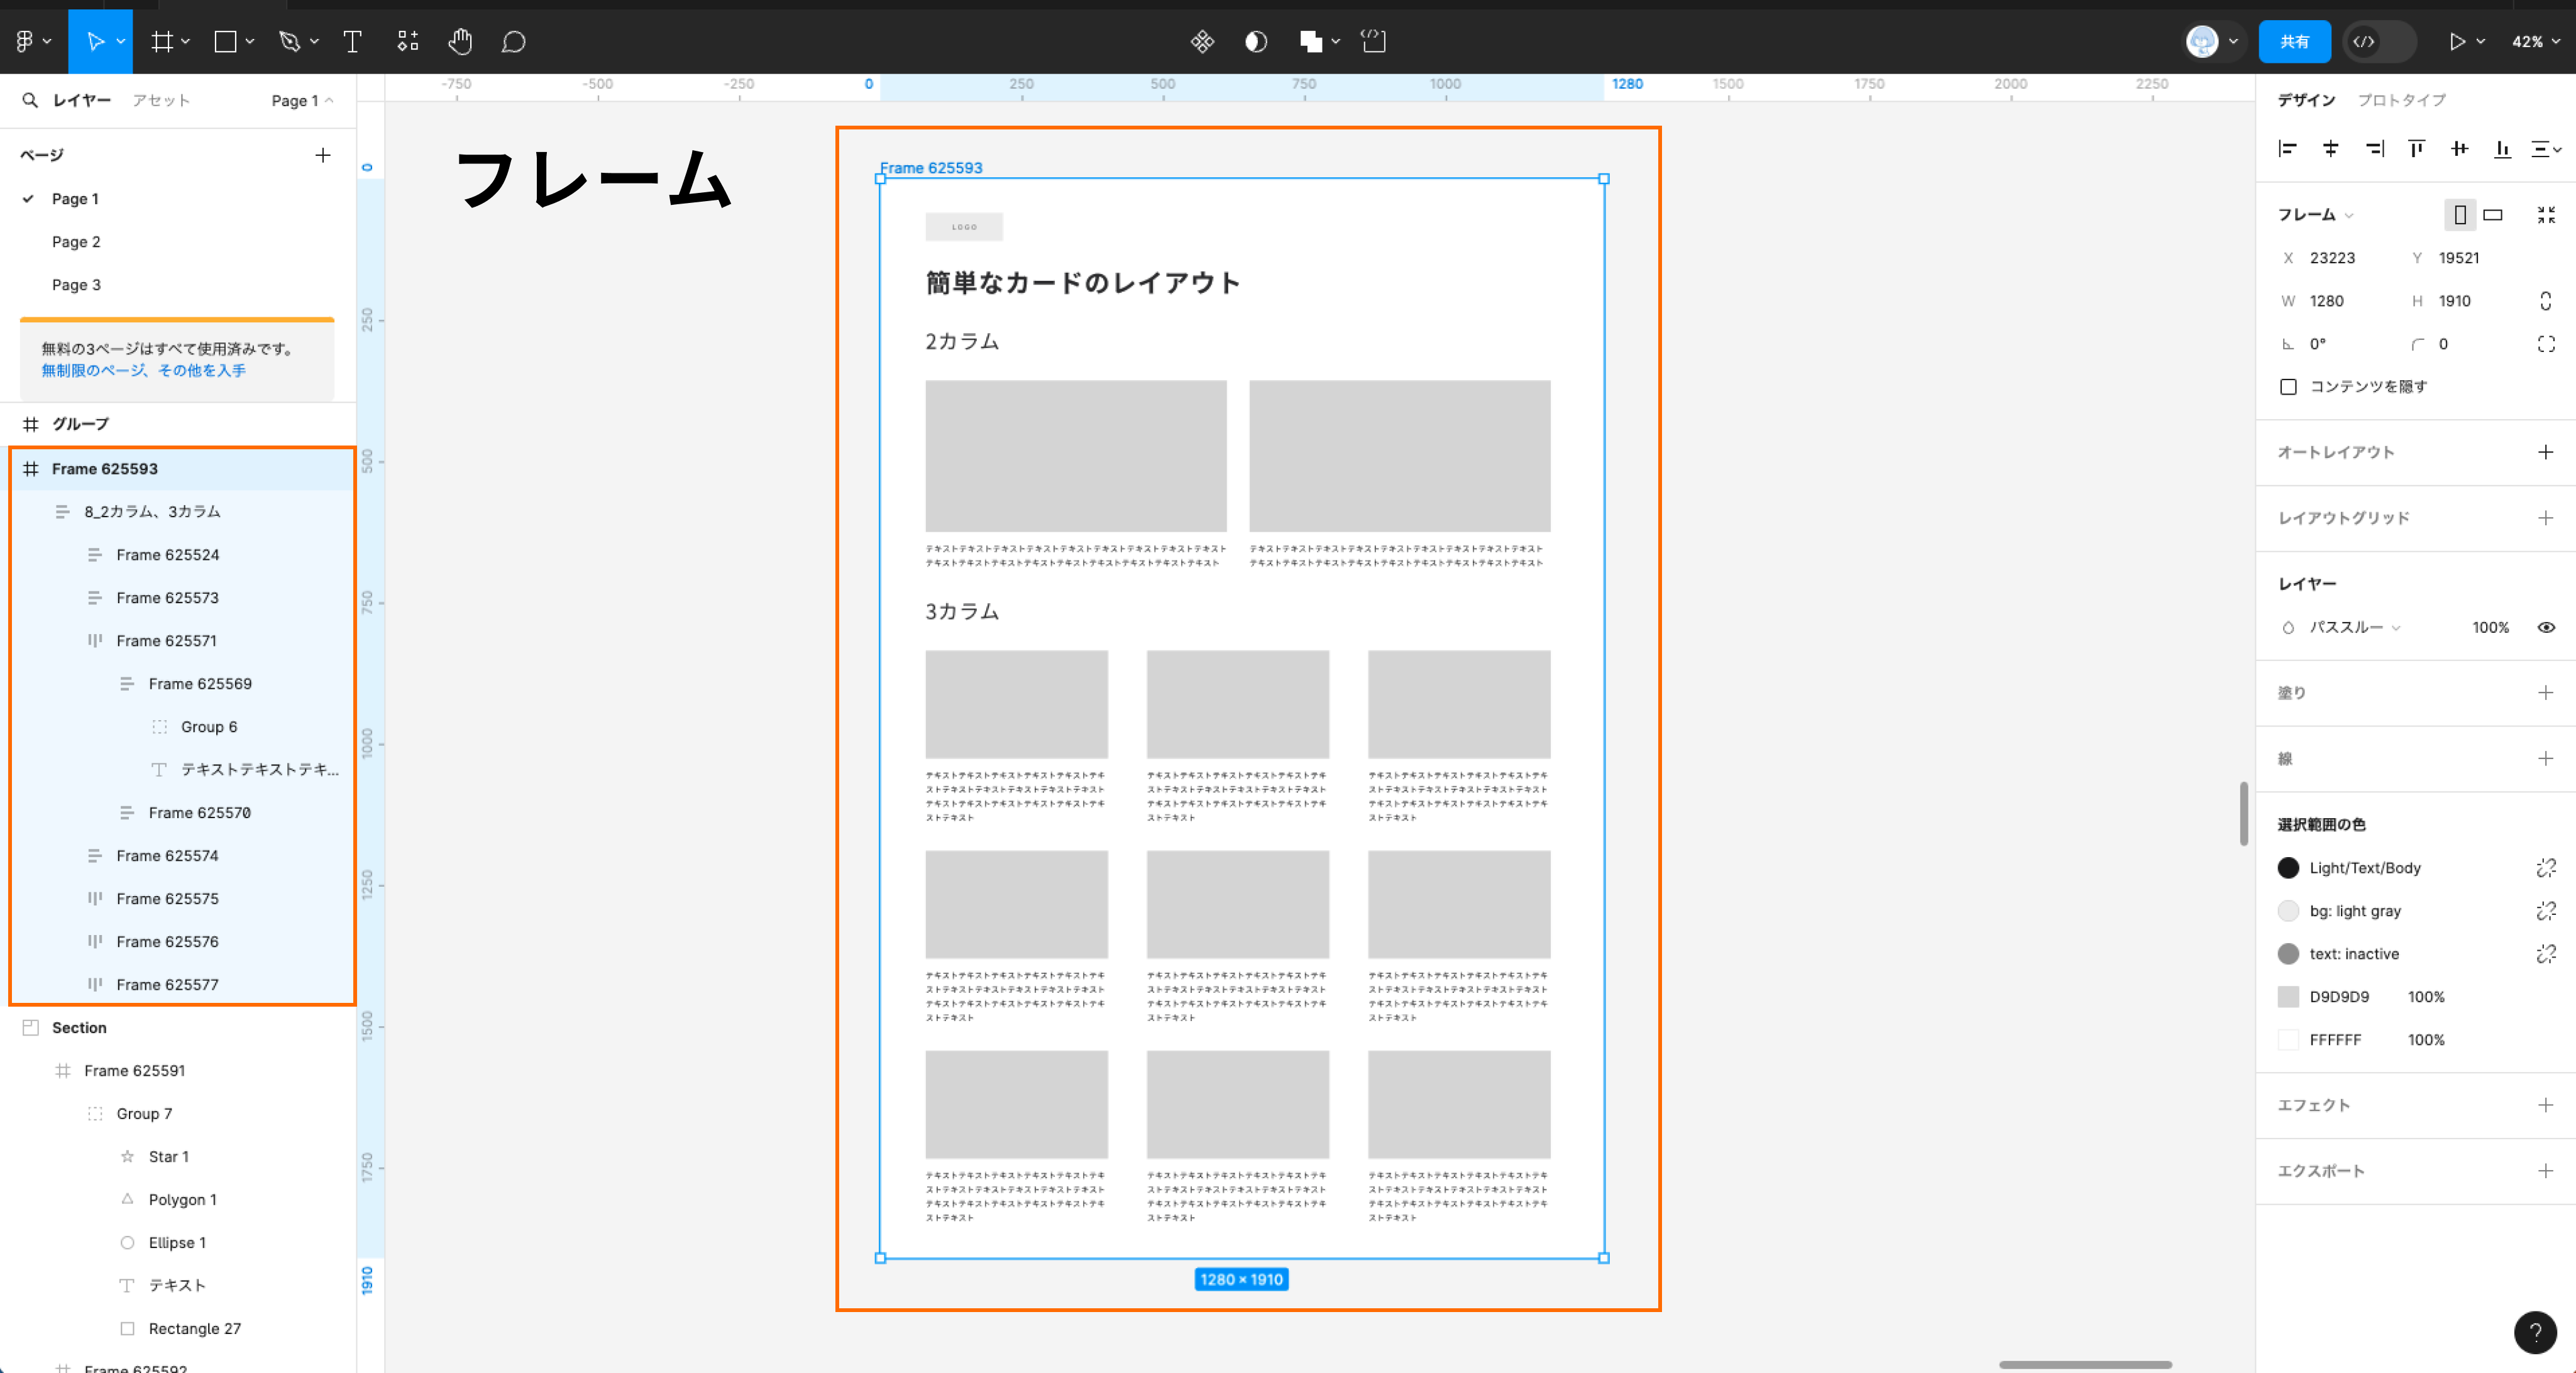
Task: Switch to the アセット tab
Action: tap(161, 100)
